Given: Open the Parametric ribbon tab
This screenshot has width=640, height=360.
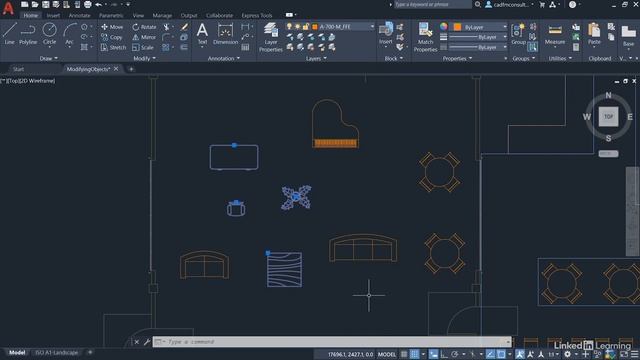Looking at the screenshot, I should [x=111, y=16].
